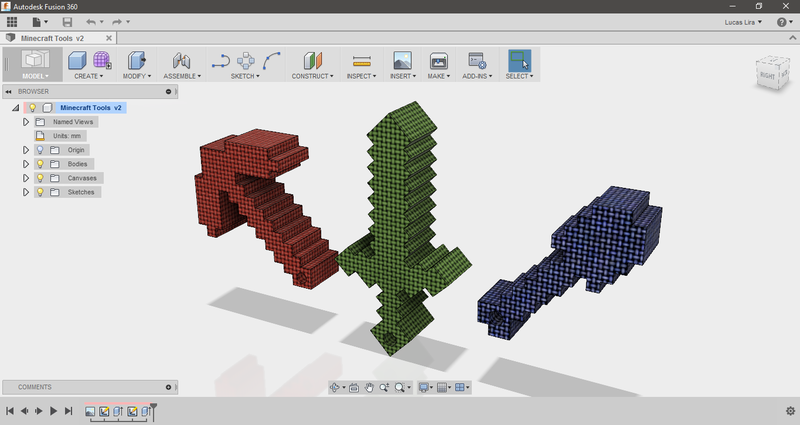This screenshot has height=425, width=800.
Task: Click the File document icon
Action: click(x=36, y=22)
